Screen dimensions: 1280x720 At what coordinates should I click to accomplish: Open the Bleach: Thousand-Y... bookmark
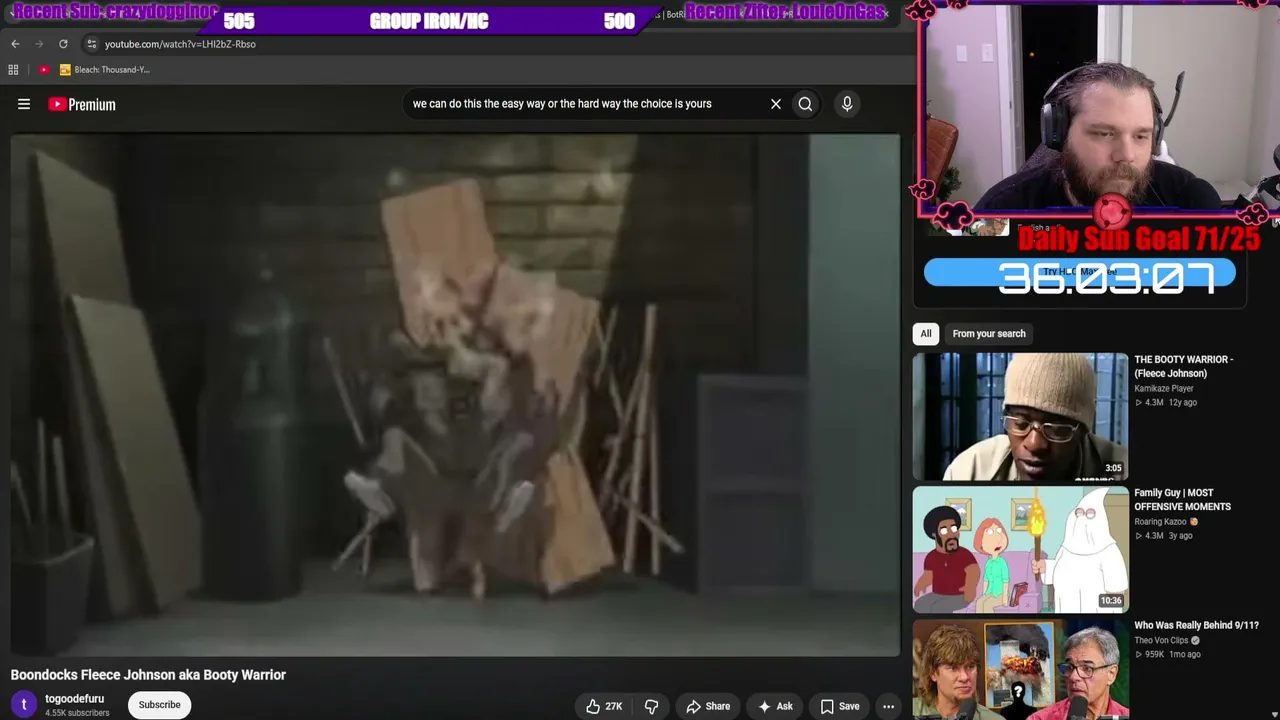coord(104,70)
